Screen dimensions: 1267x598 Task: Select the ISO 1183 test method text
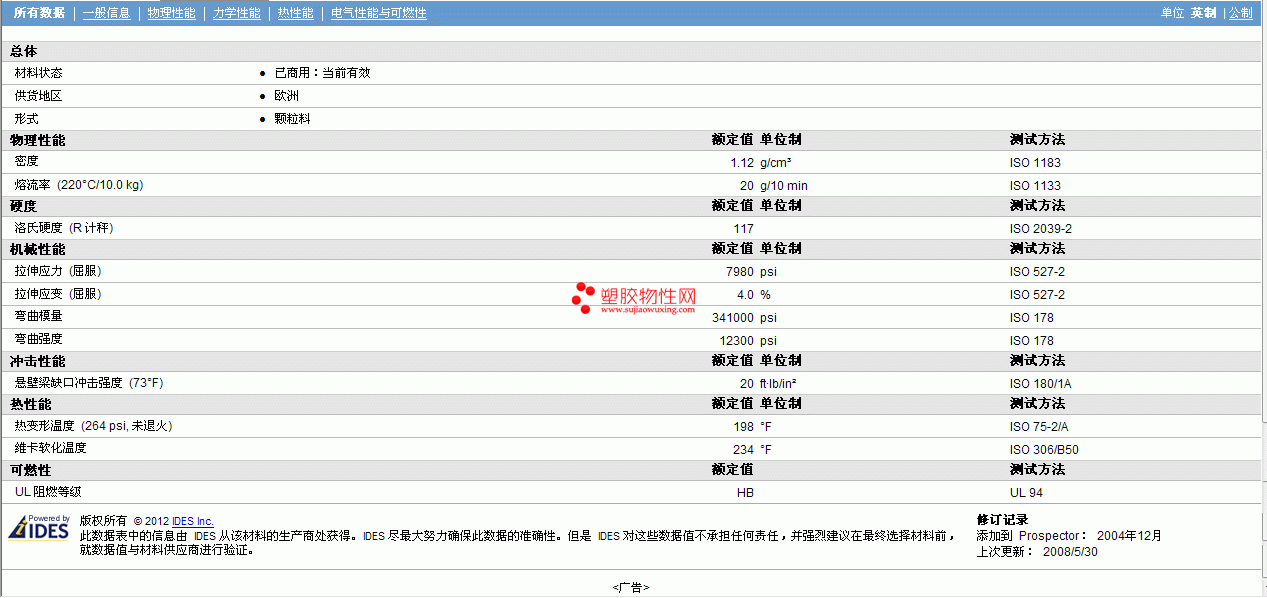[1035, 162]
